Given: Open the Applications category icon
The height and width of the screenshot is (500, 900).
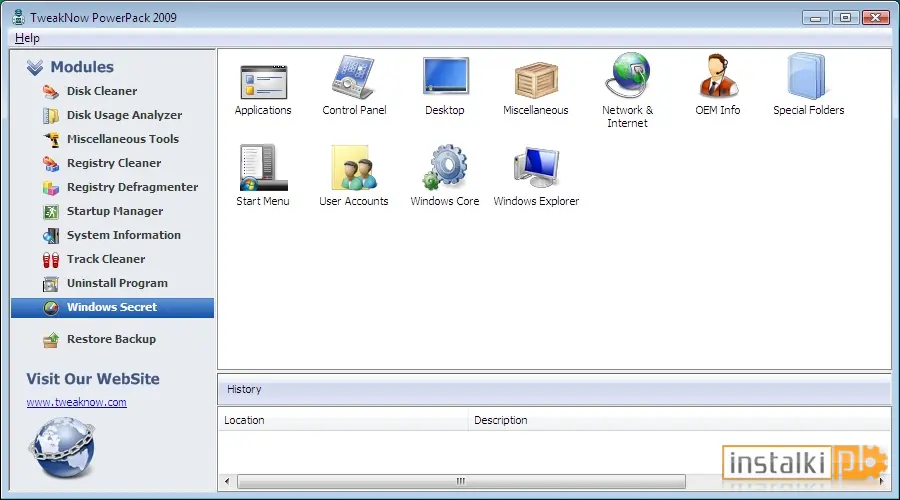Looking at the screenshot, I should click(x=263, y=82).
